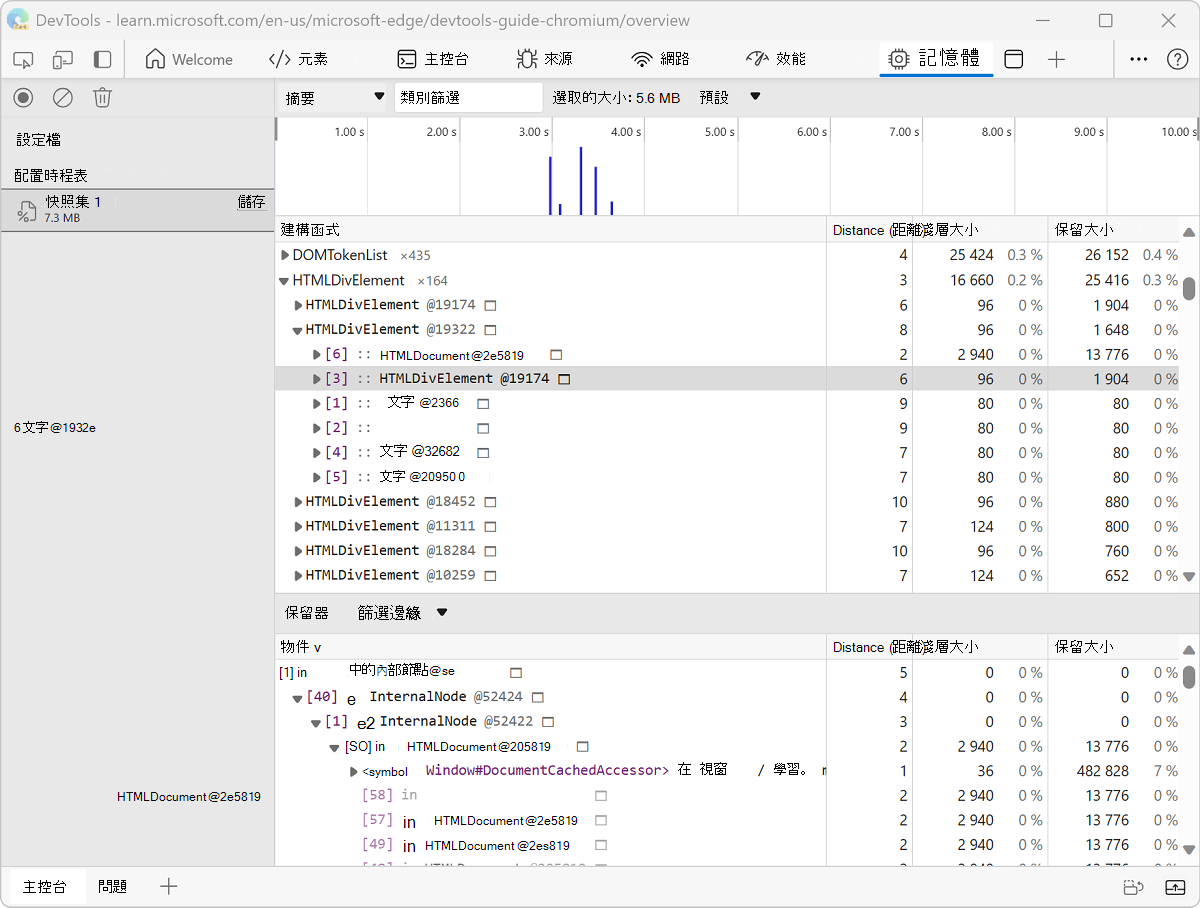Collapse HTMLDivElement @19322 row

coord(298,330)
